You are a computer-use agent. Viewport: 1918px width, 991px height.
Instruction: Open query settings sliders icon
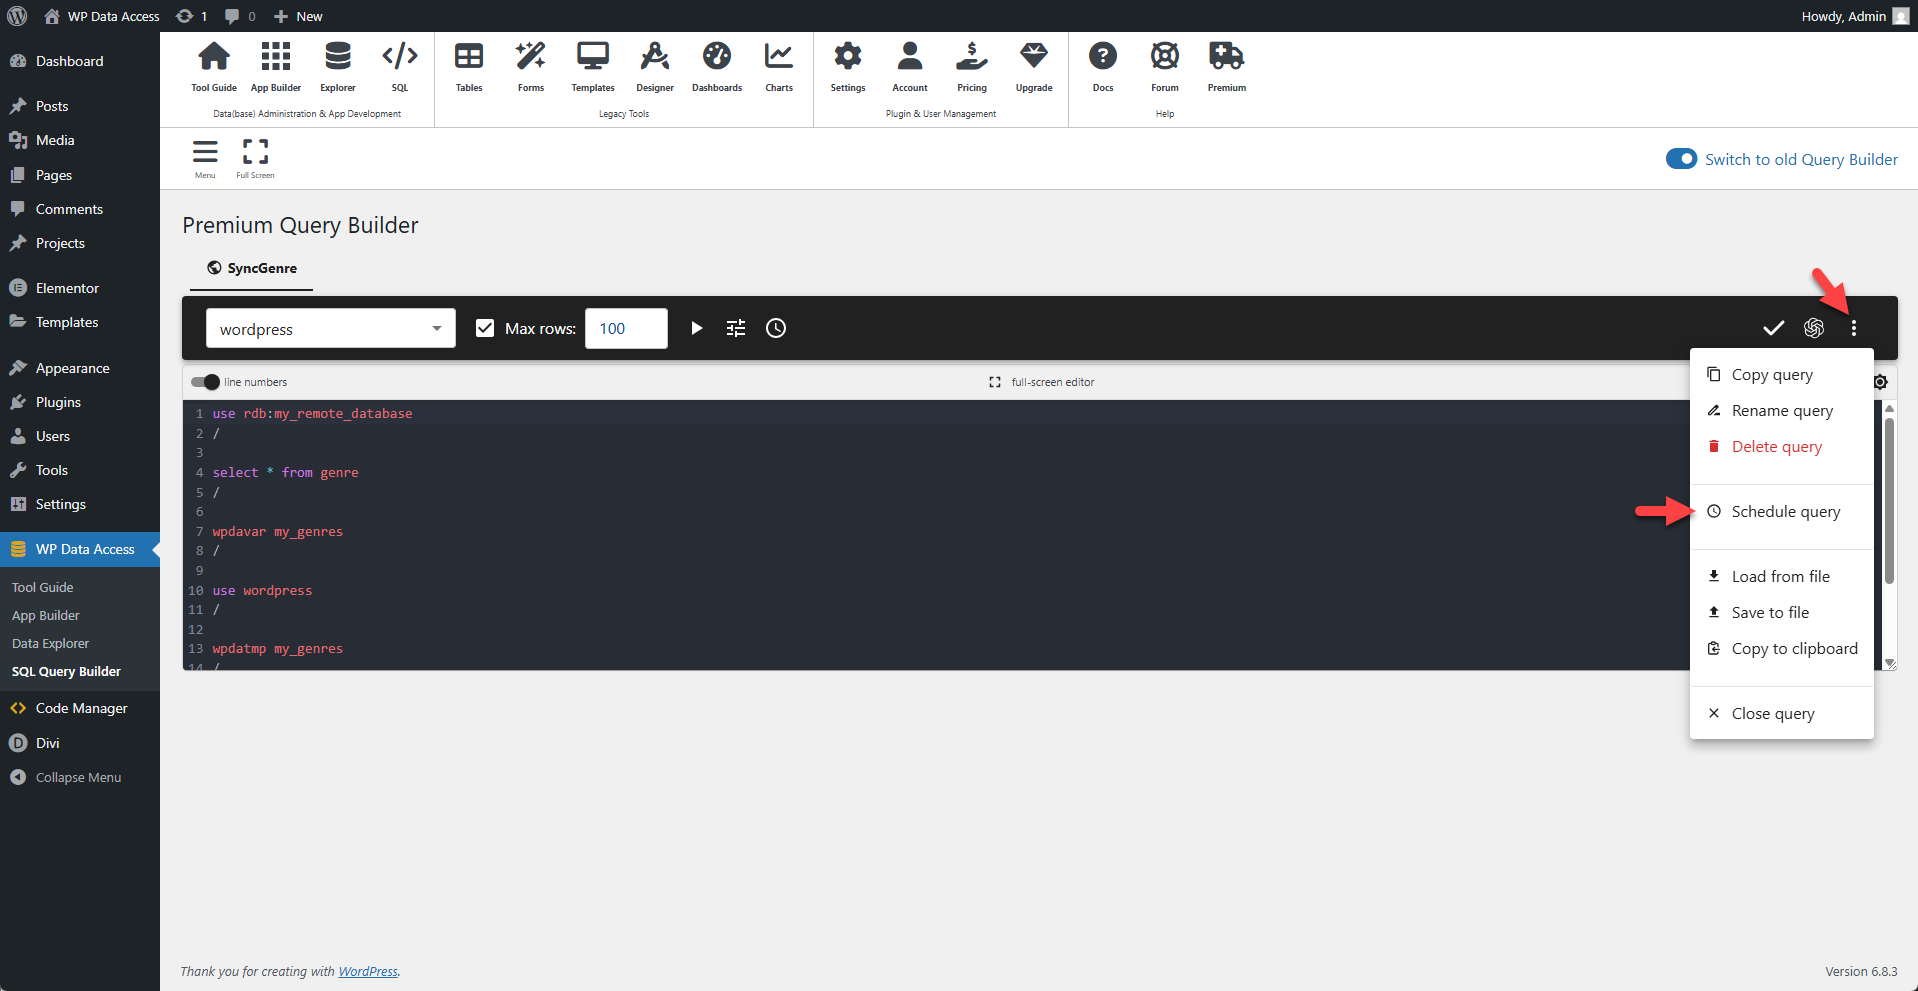tap(736, 328)
